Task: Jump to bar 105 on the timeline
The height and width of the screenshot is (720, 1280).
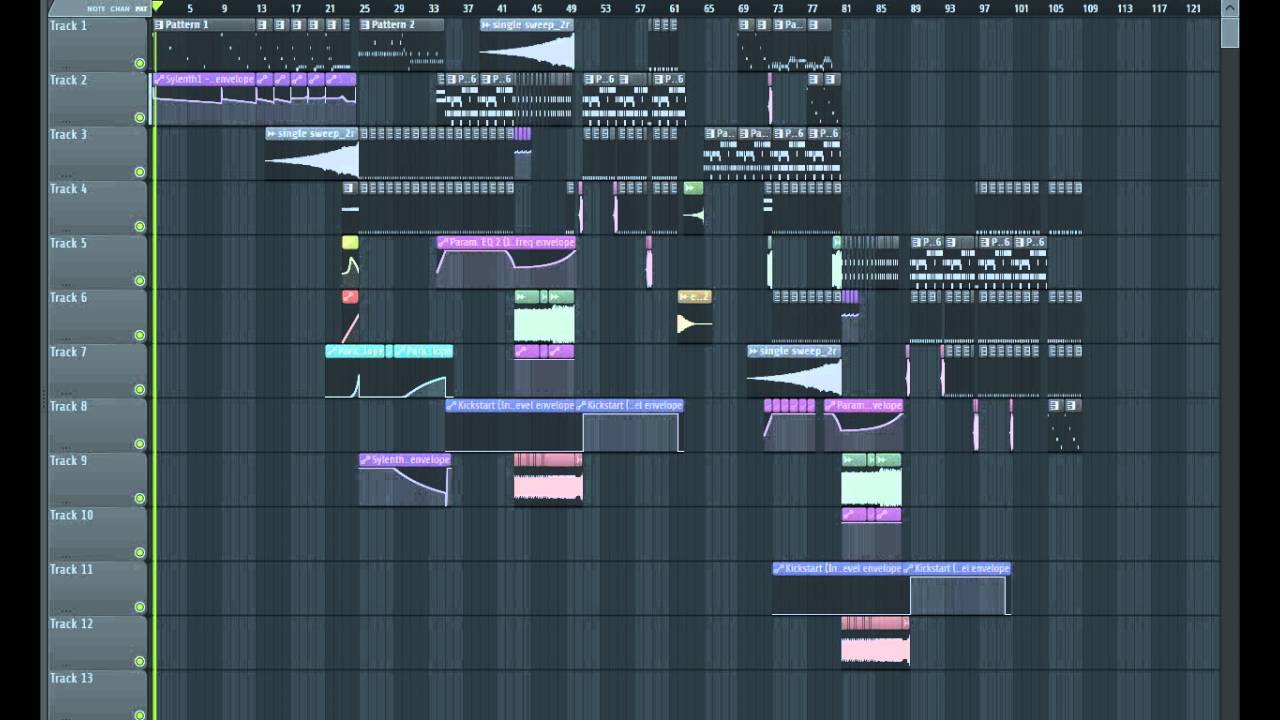Action: pyautogui.click(x=1056, y=8)
